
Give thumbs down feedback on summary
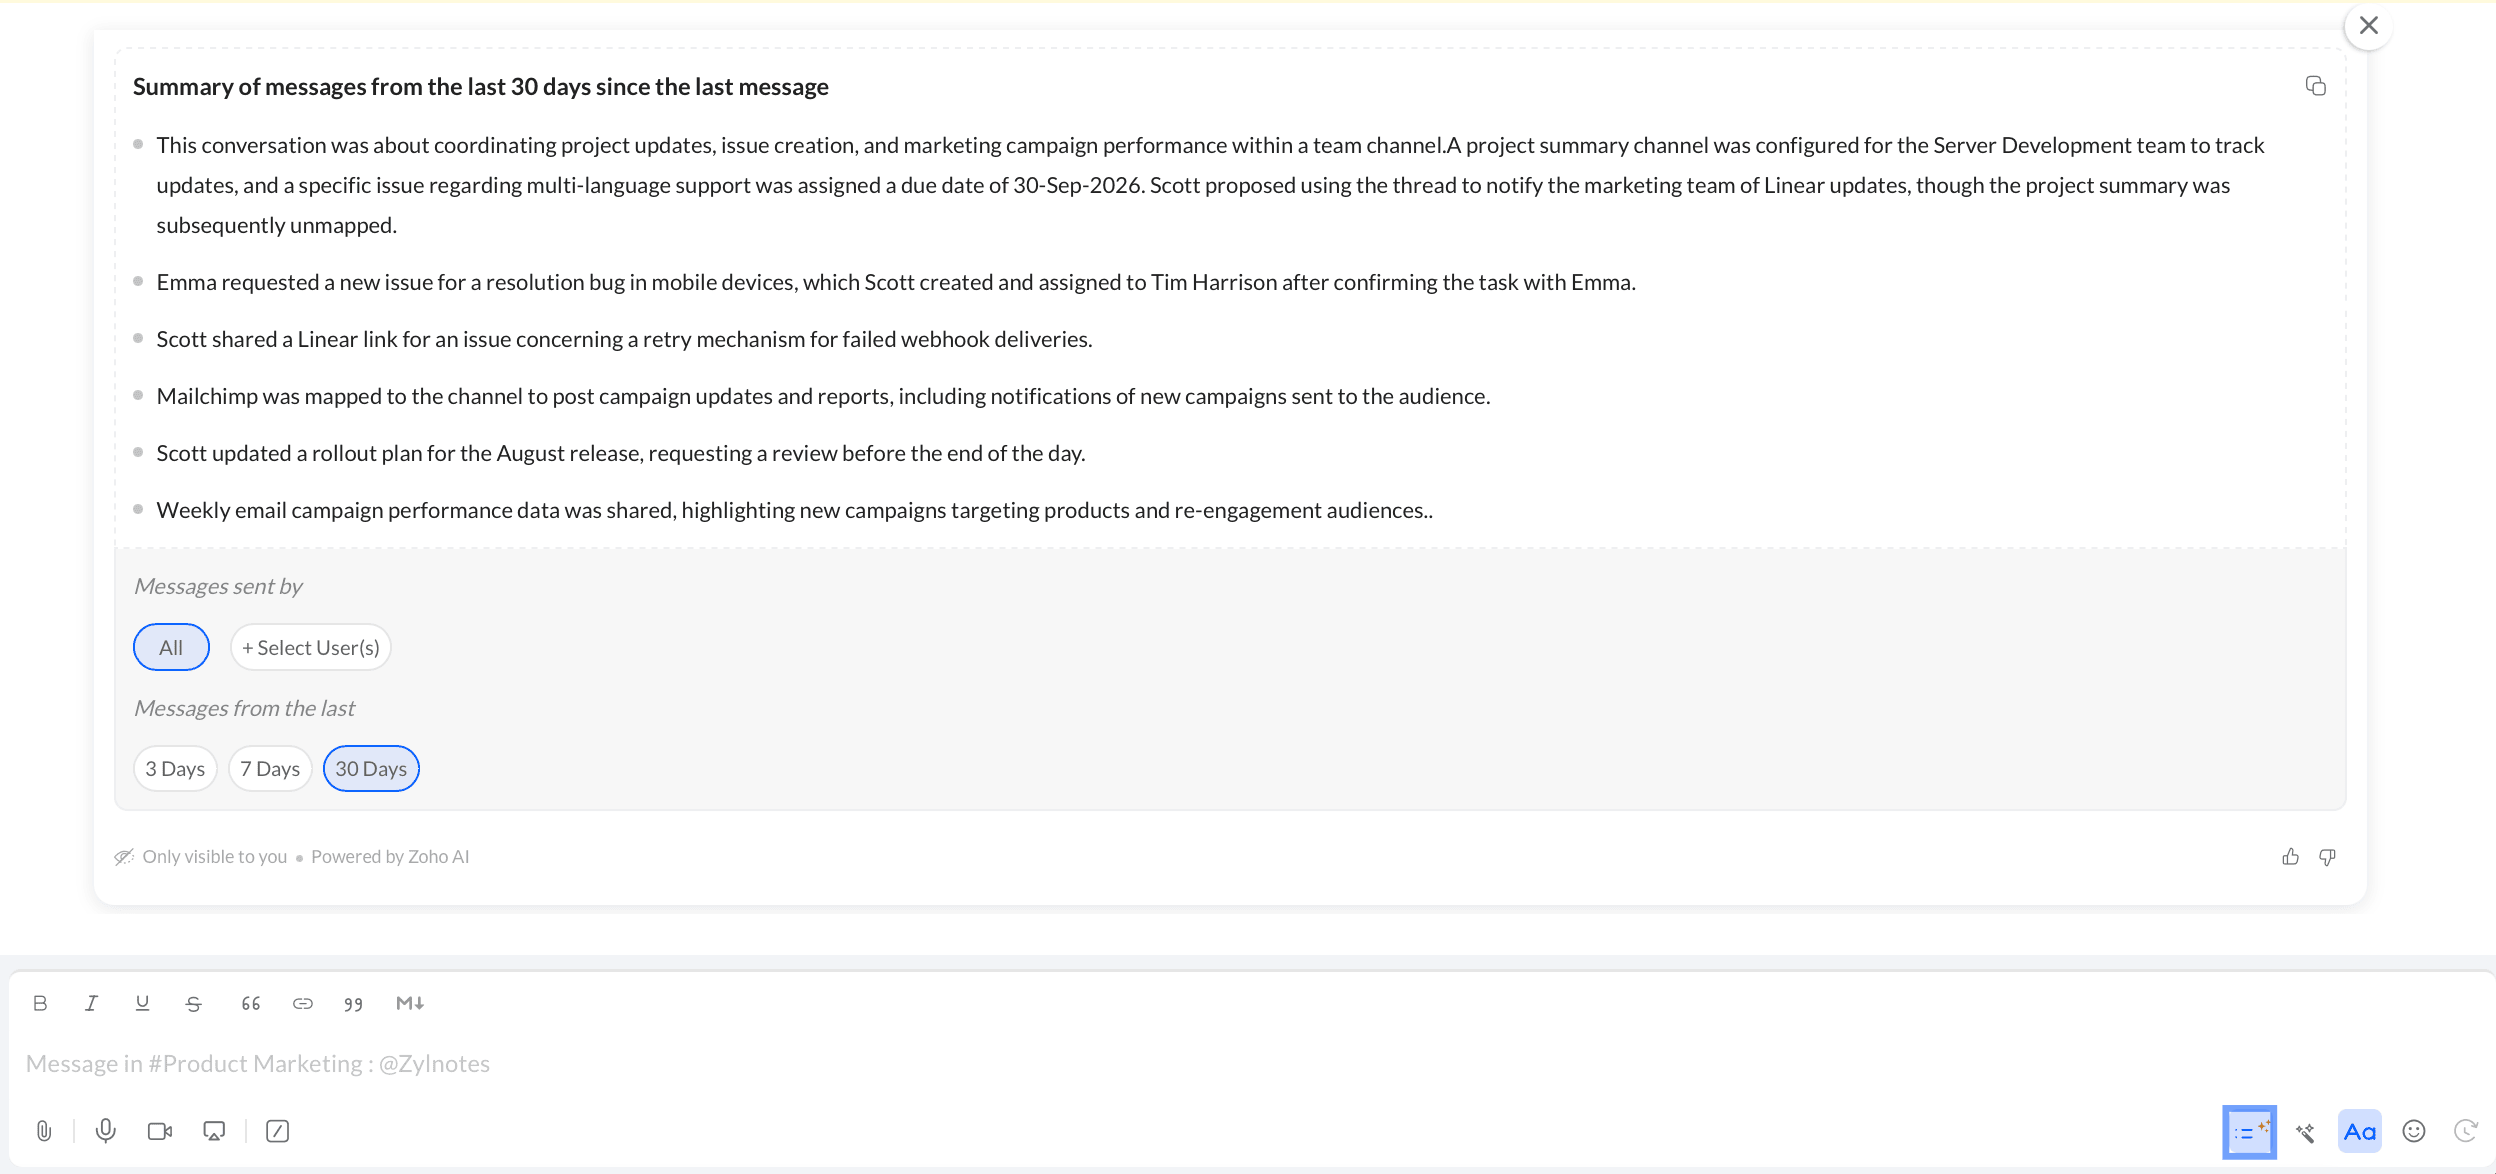(x=2327, y=857)
